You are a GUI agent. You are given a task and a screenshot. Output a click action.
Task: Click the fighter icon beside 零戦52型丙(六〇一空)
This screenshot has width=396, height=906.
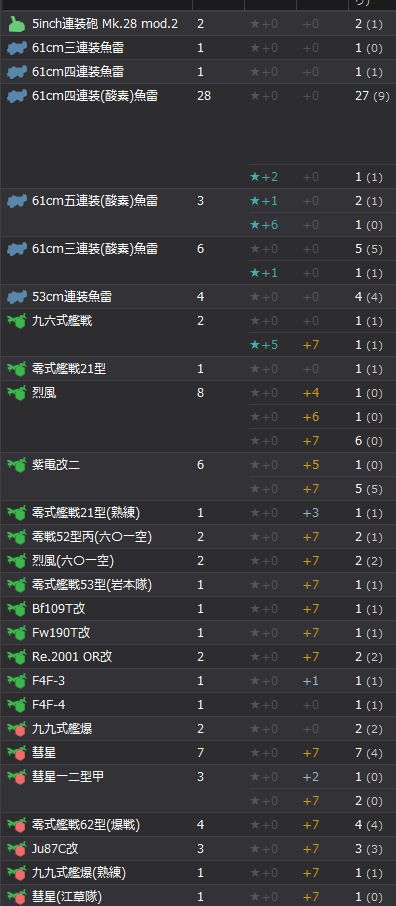tap(17, 537)
